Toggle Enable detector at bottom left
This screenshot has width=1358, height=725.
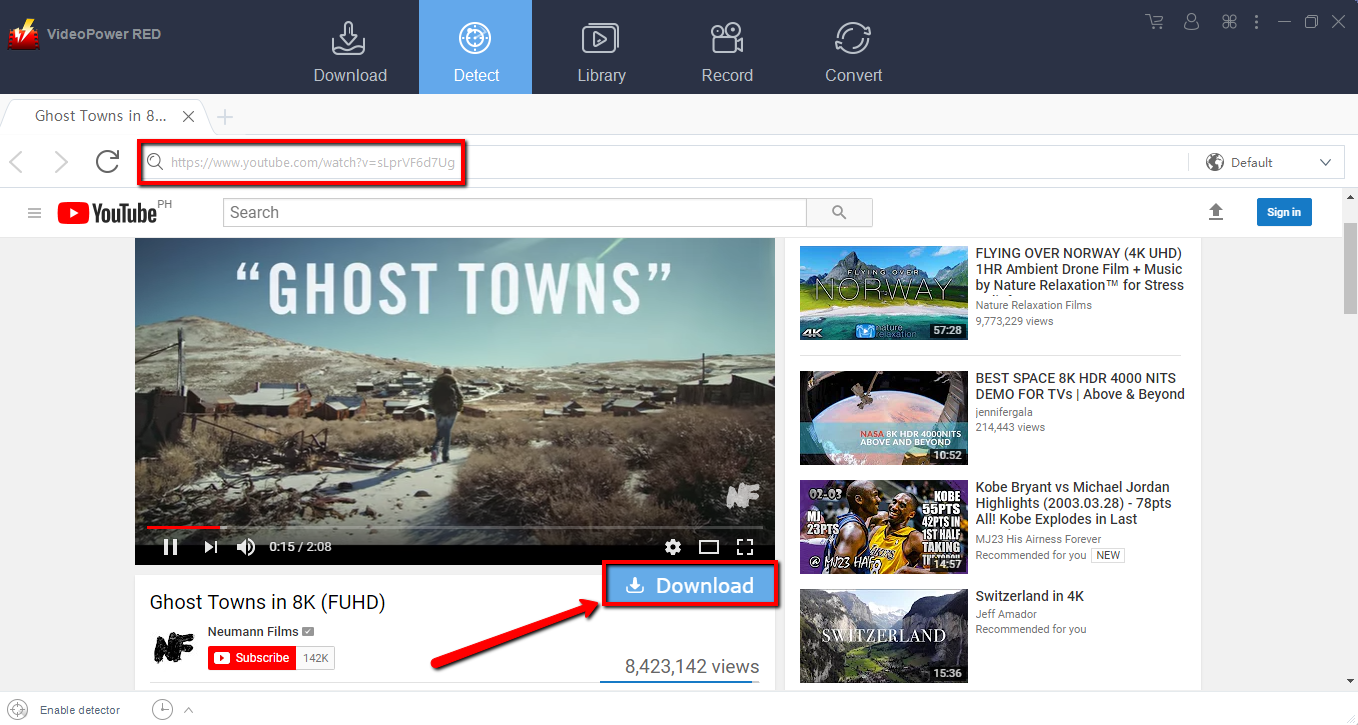point(18,710)
